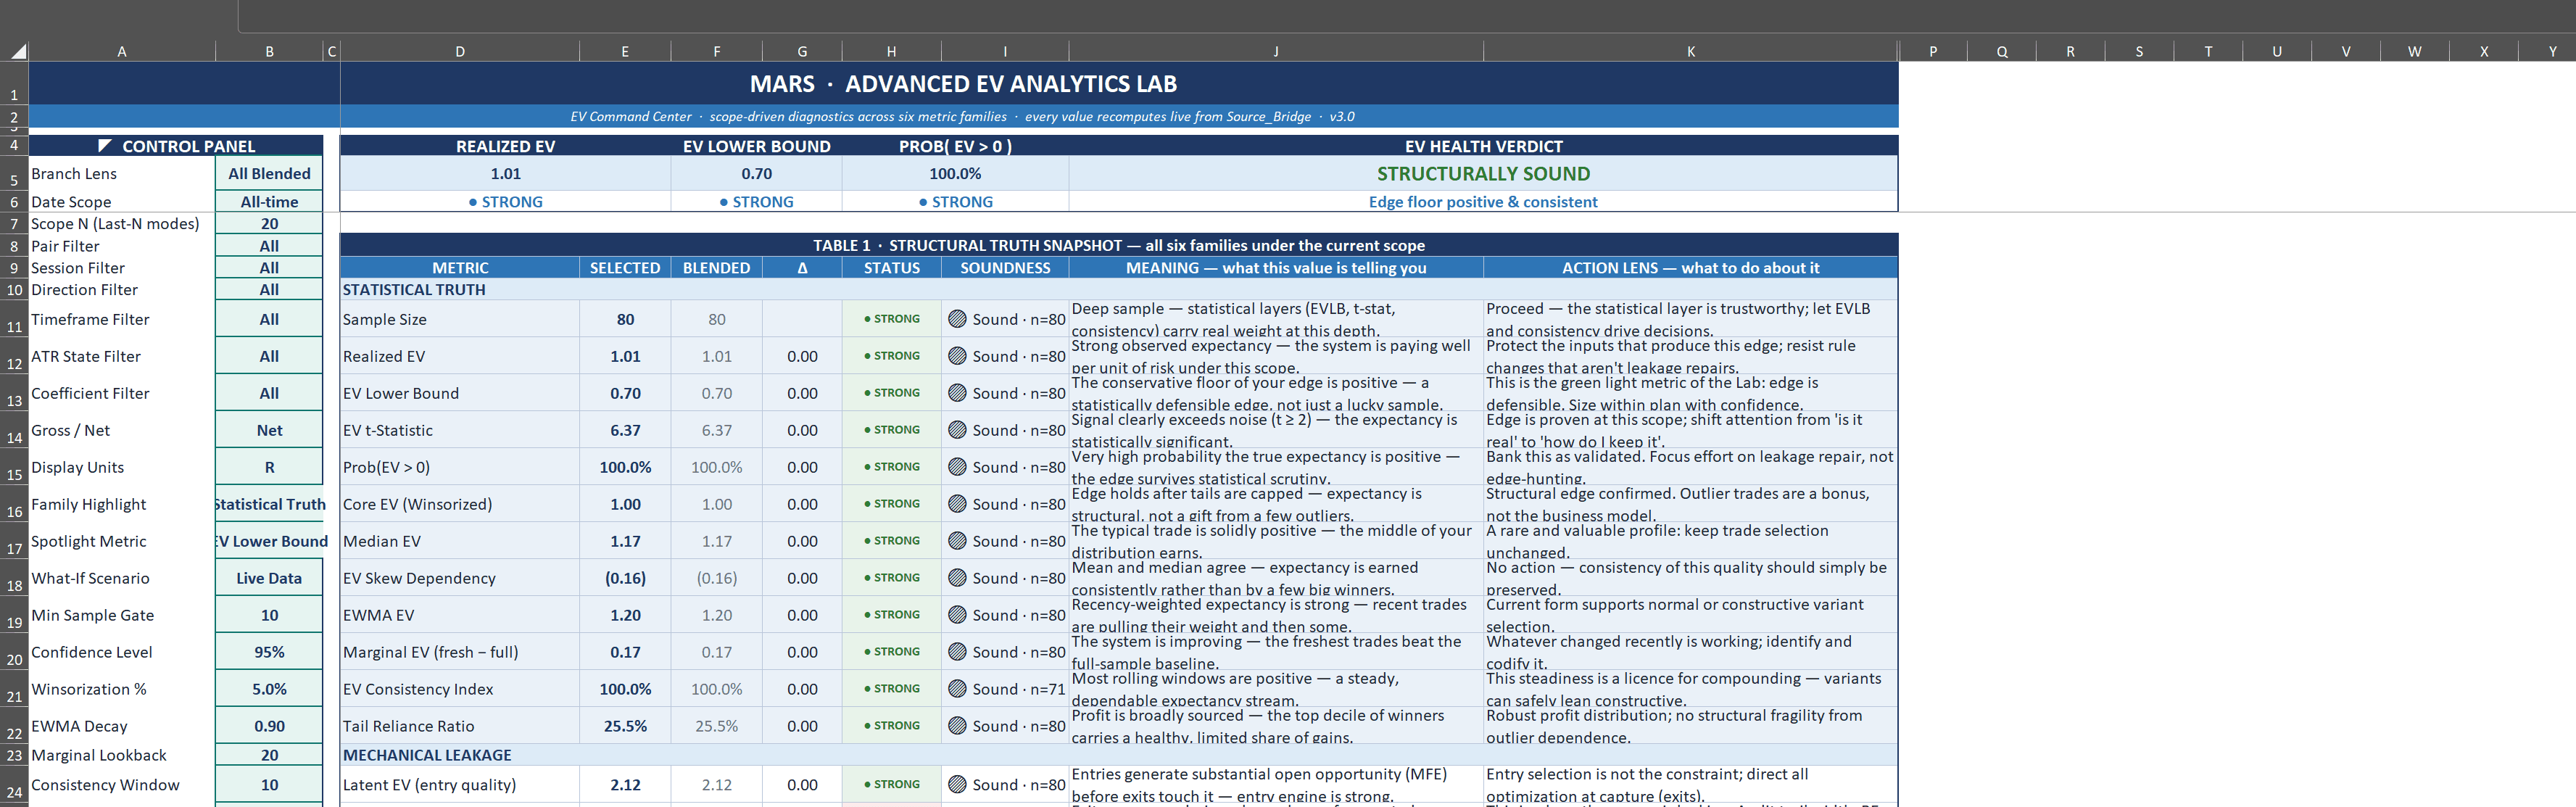This screenshot has width=2576, height=807.
Task: Select column P header
Action: (1933, 52)
